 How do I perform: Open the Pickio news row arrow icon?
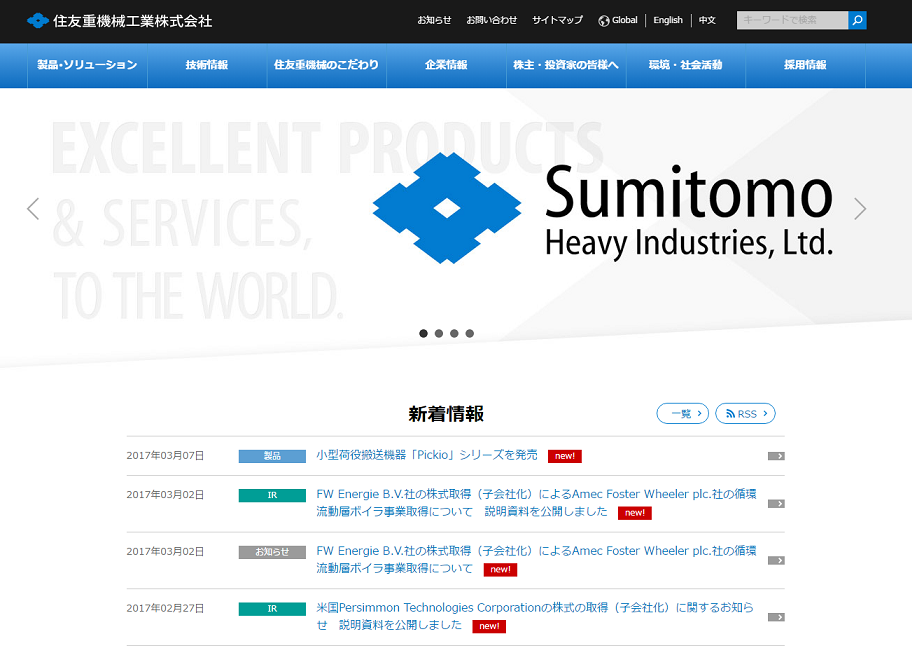click(776, 456)
